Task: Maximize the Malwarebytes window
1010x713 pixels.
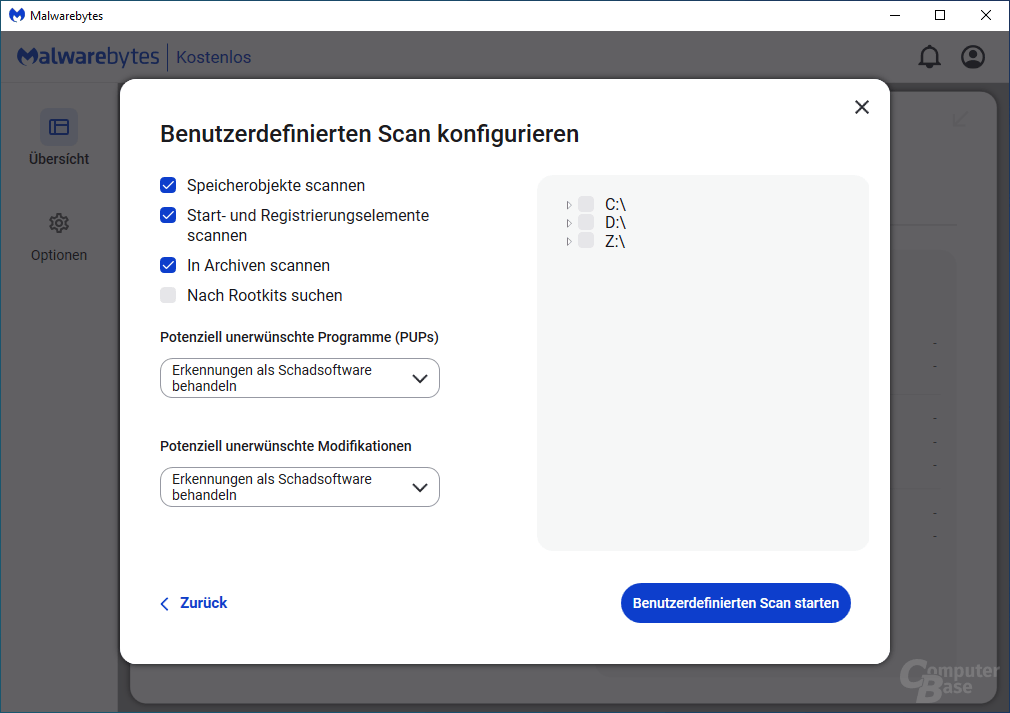Action: click(940, 15)
